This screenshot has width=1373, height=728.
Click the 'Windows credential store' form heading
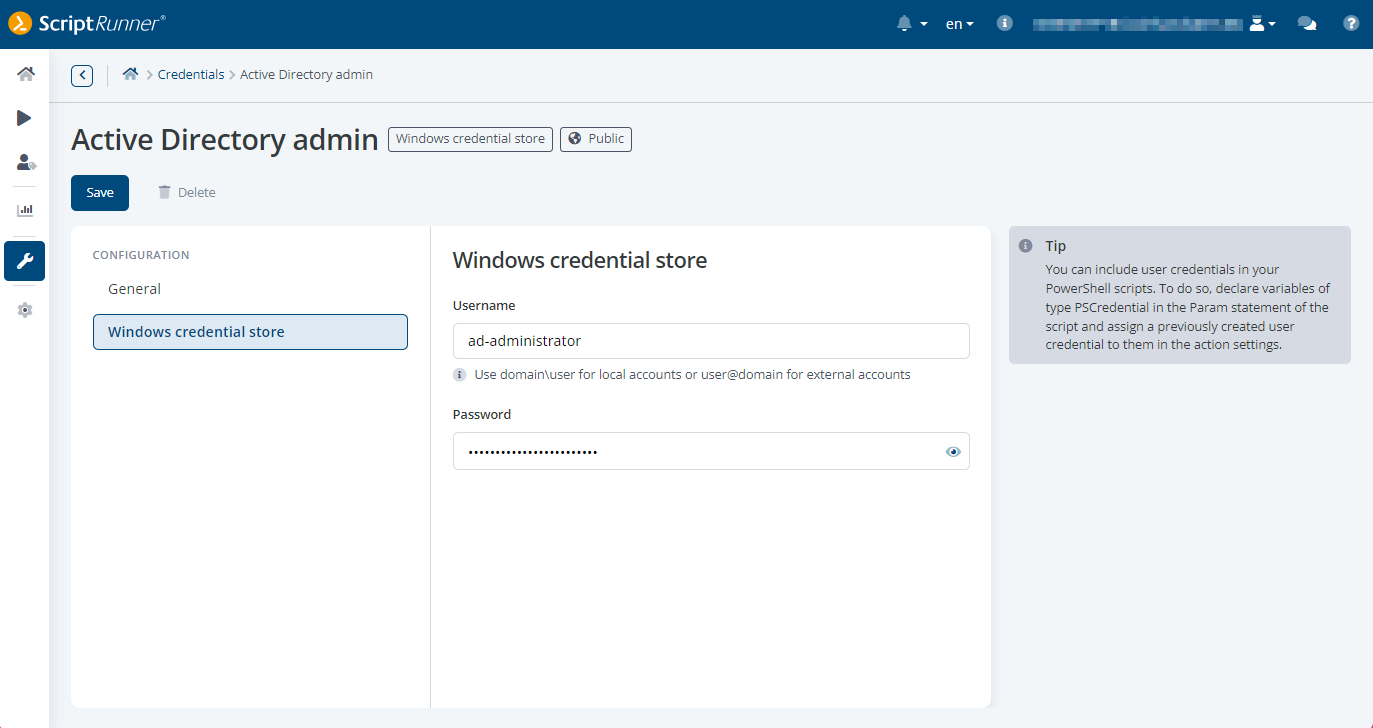click(580, 261)
